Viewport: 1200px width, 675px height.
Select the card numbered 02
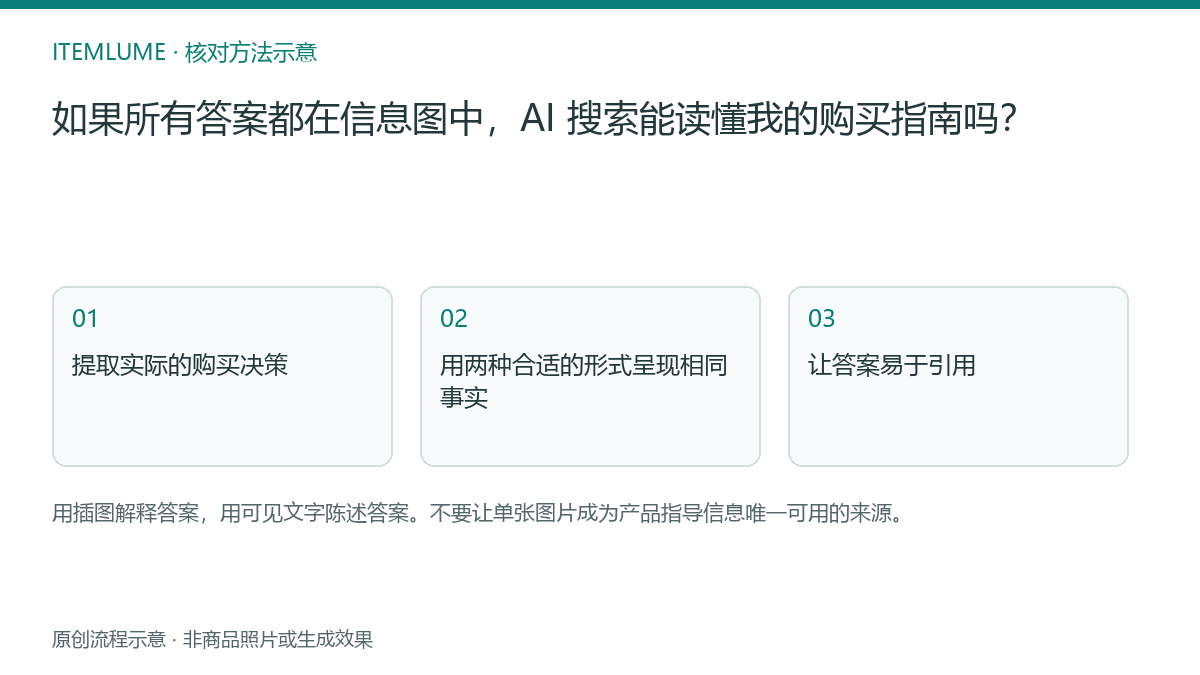[590, 376]
